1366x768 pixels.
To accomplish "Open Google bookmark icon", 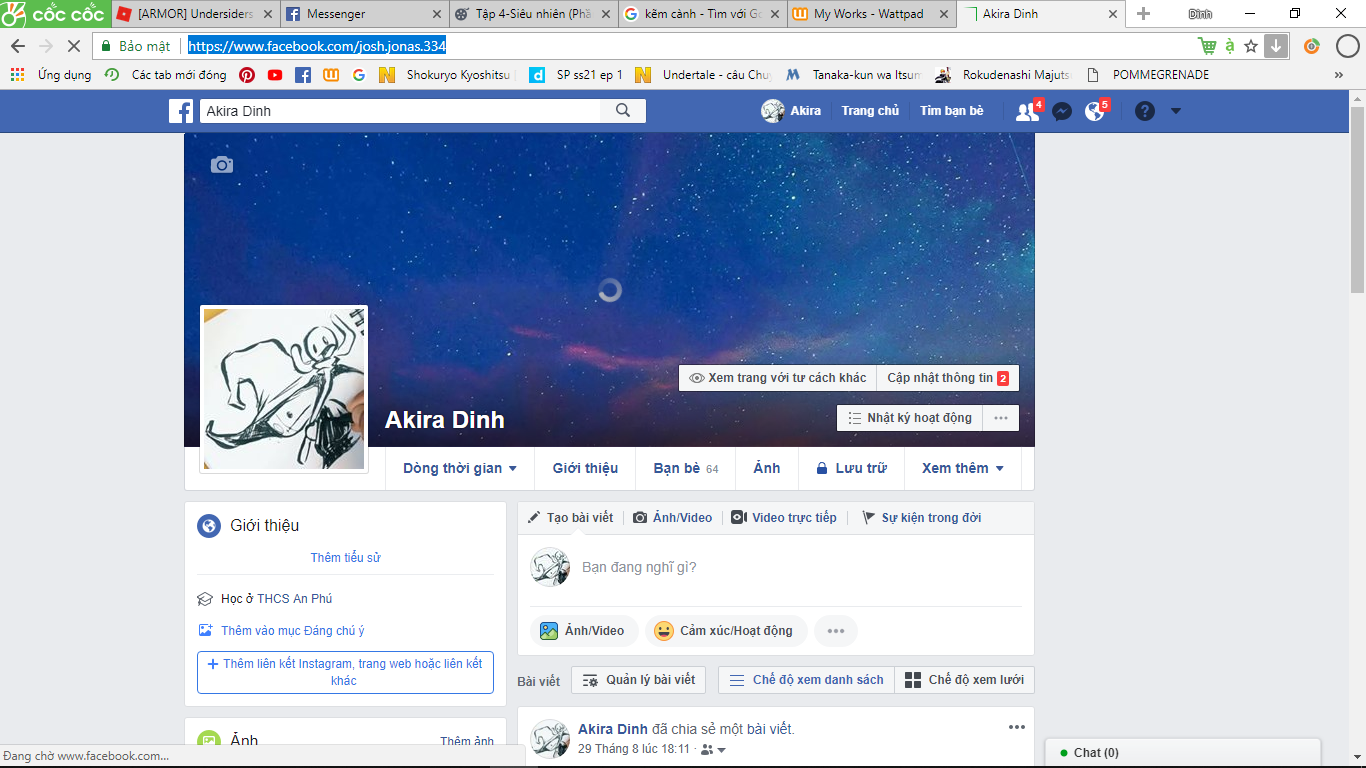I will 359,75.
